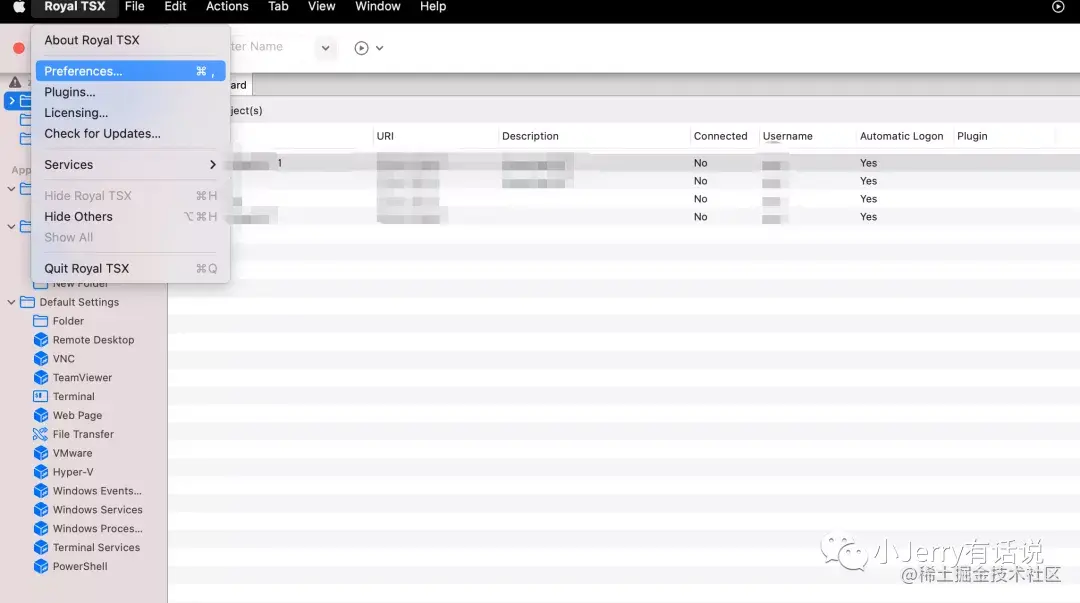Screen dimensions: 1080x603
Task: Select the Terminal icon
Action: click(x=41, y=396)
